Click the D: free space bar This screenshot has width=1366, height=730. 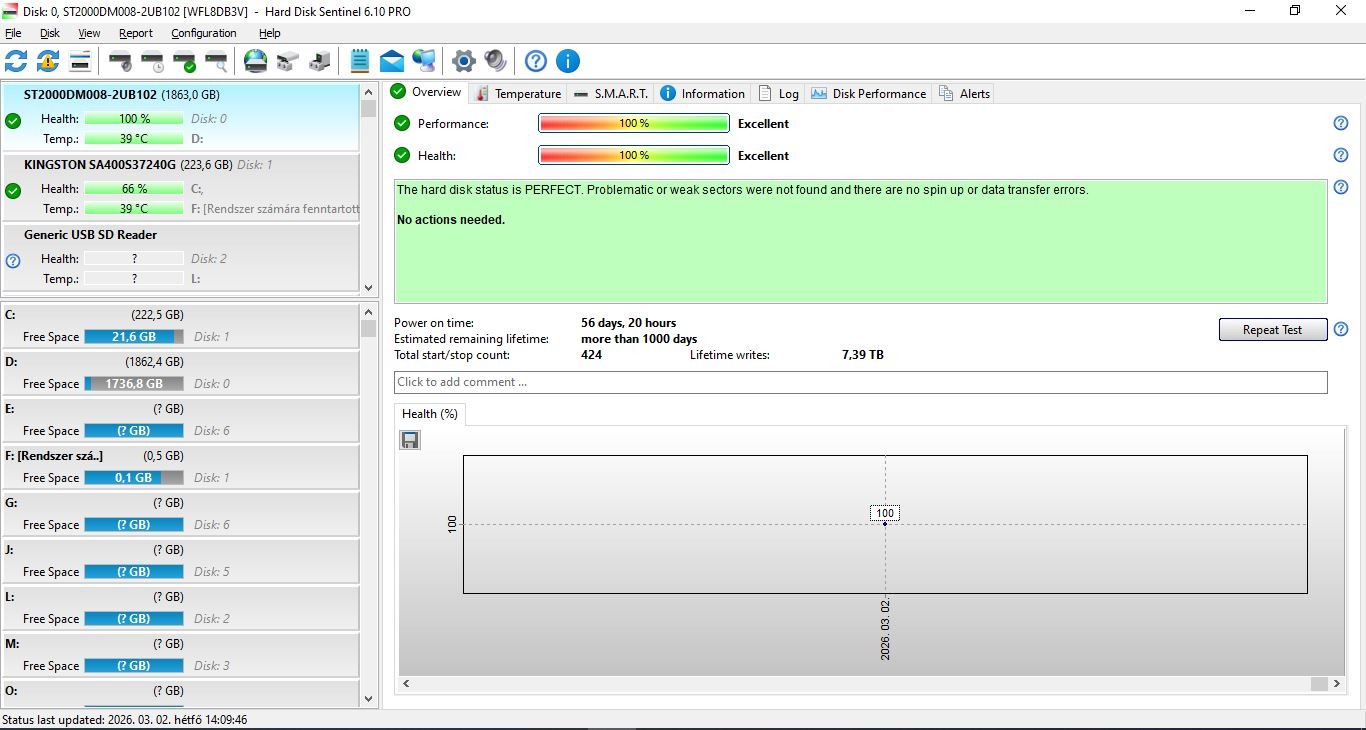[134, 384]
